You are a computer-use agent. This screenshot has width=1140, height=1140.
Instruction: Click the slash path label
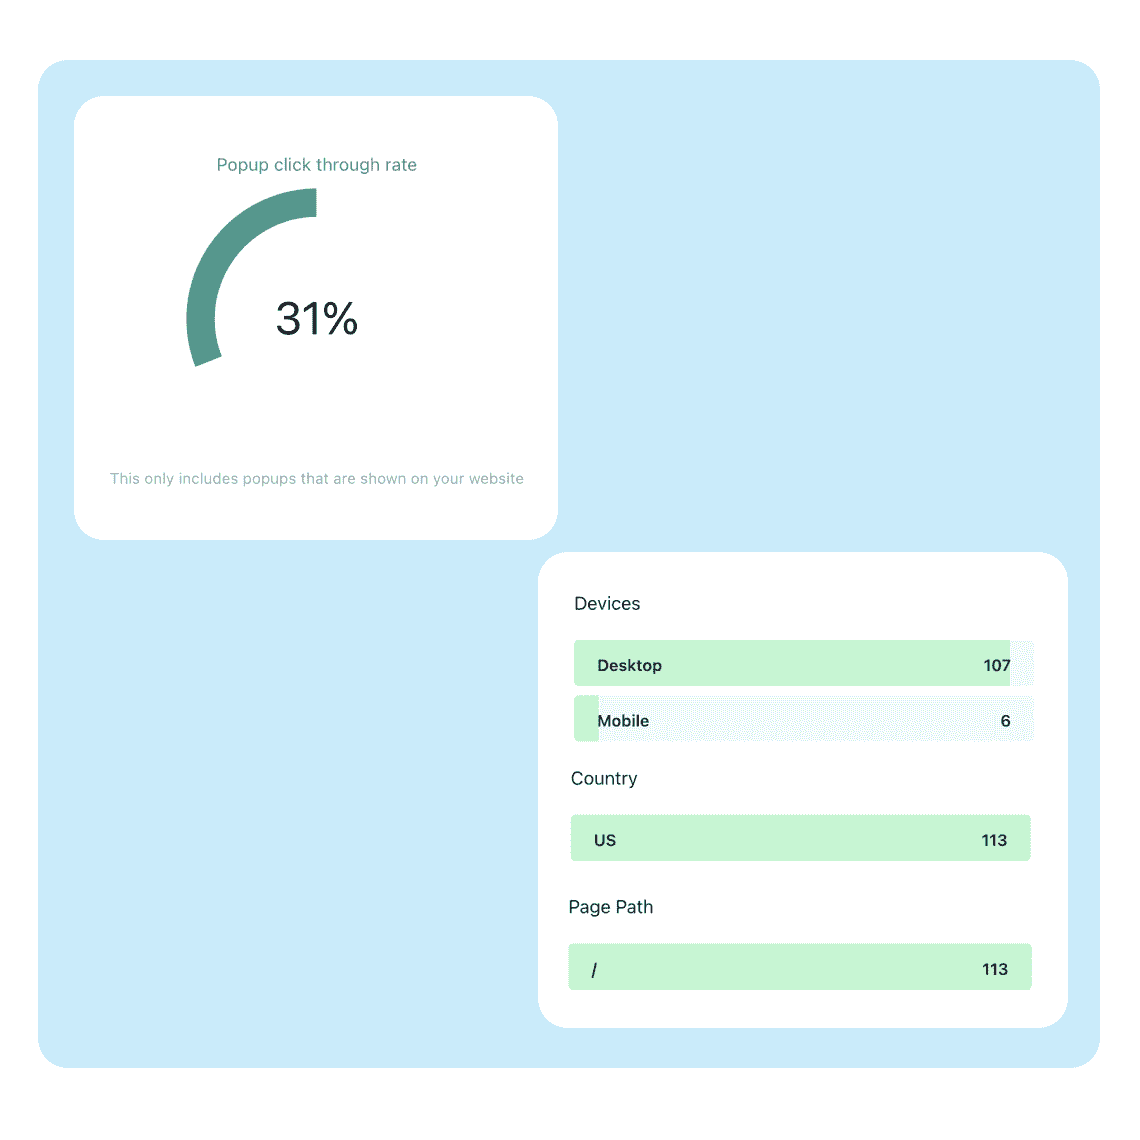pyautogui.click(x=594, y=970)
